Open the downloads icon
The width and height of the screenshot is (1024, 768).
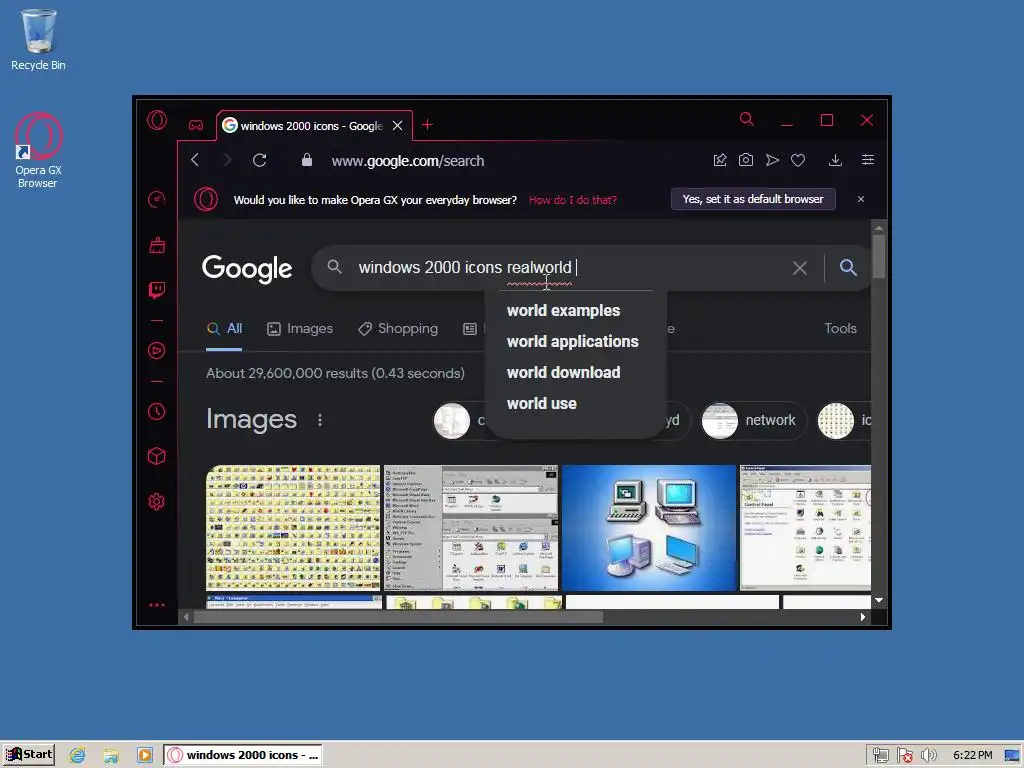(x=835, y=160)
